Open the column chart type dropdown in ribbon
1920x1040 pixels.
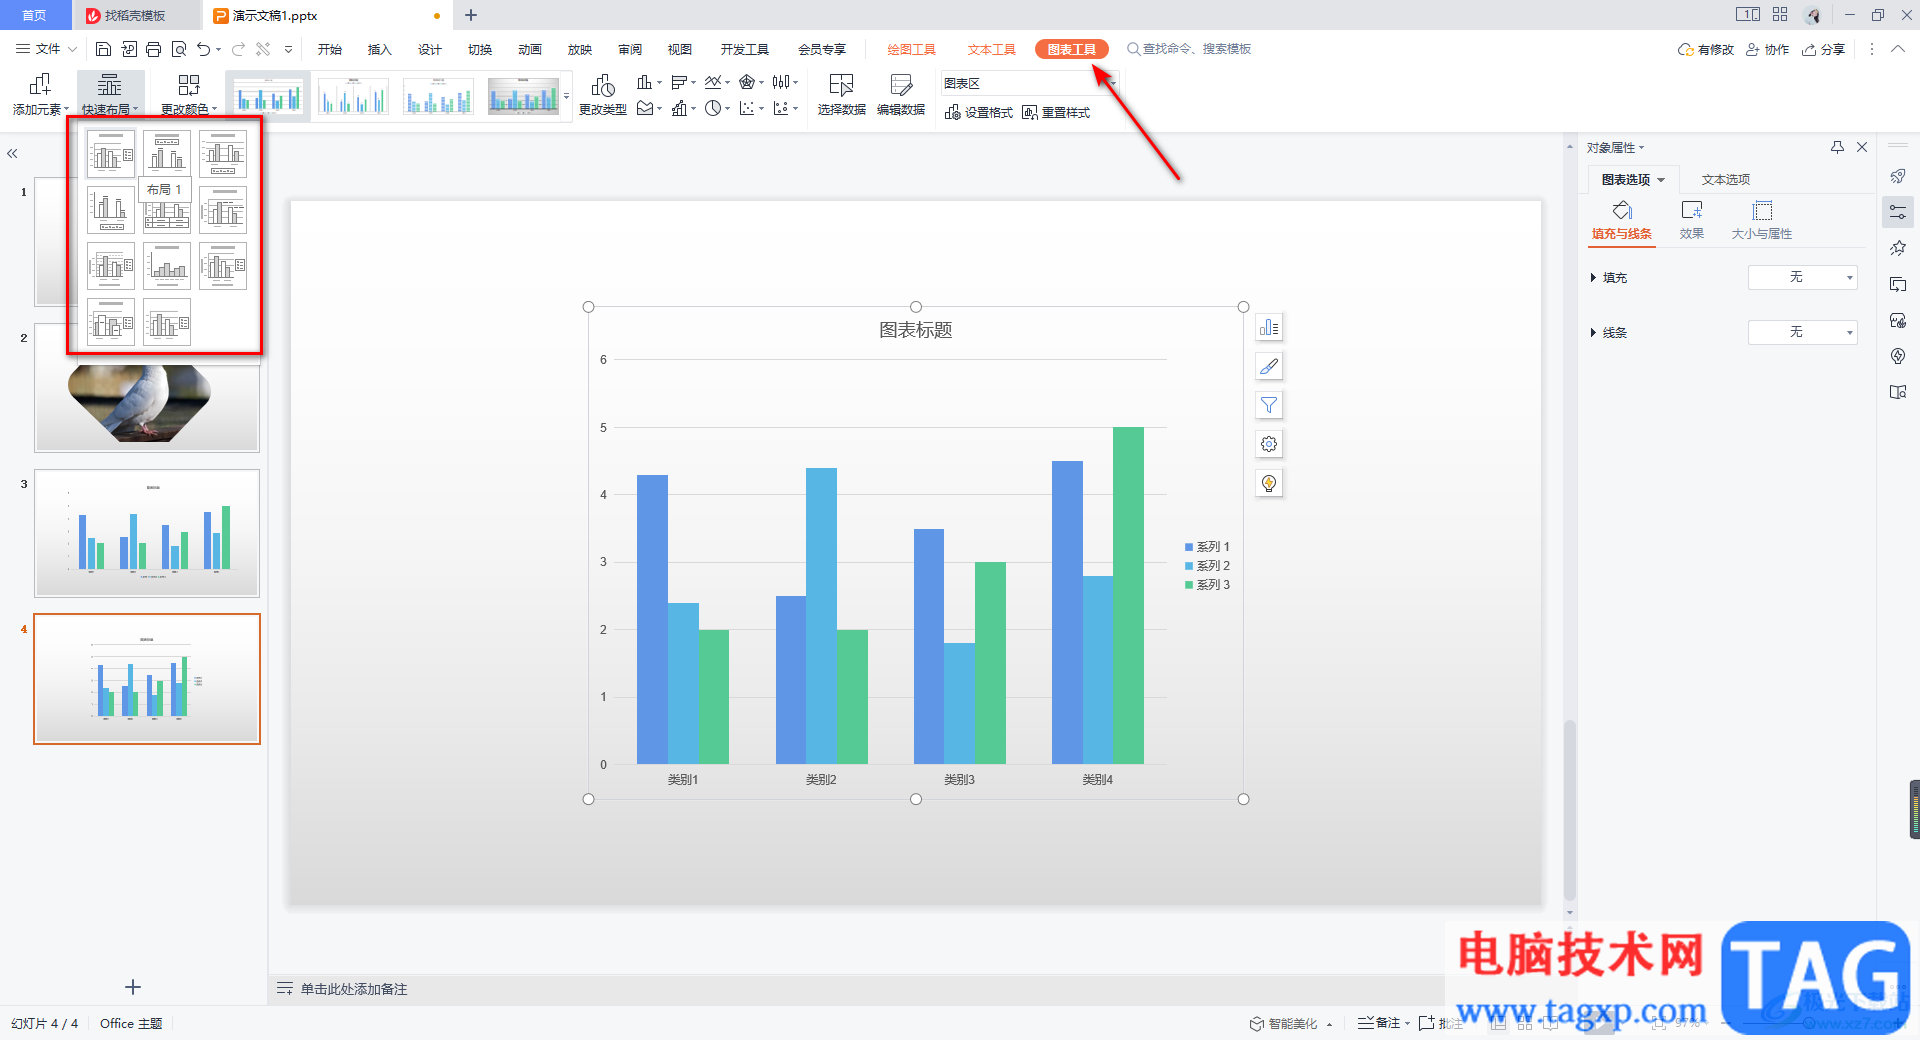pos(650,82)
